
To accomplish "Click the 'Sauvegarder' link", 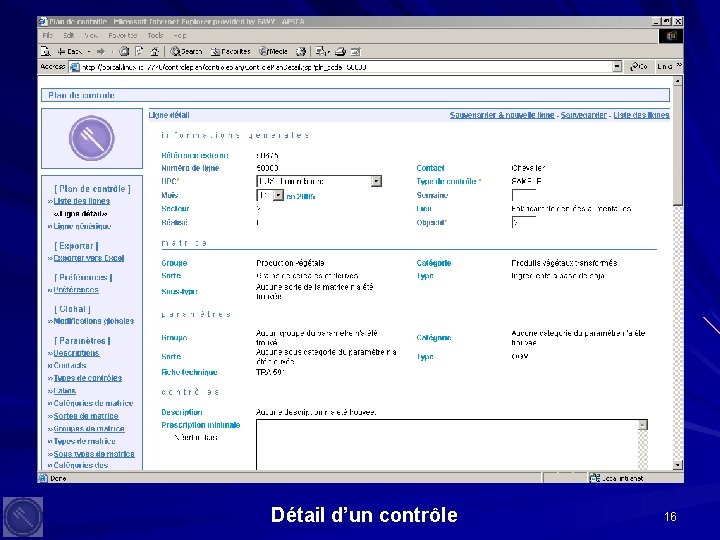I will tap(584, 115).
